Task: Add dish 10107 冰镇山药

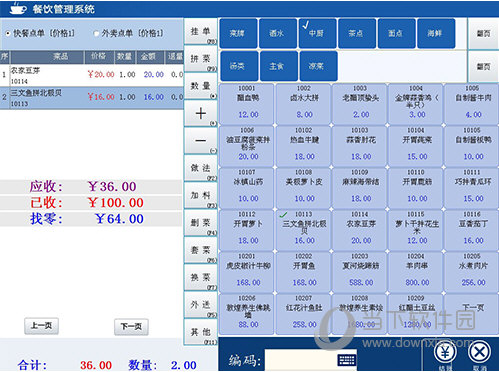Action: click(x=247, y=188)
